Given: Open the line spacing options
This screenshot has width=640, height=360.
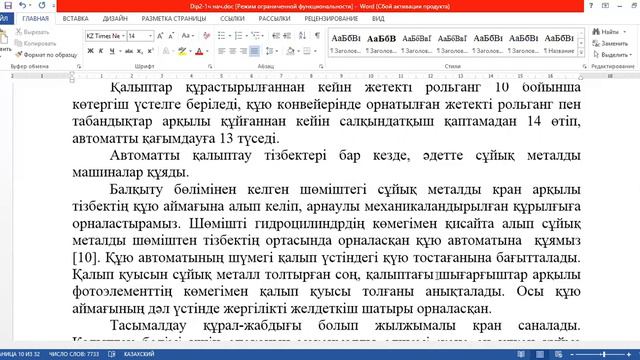Looking at the screenshot, I should click(x=269, y=51).
